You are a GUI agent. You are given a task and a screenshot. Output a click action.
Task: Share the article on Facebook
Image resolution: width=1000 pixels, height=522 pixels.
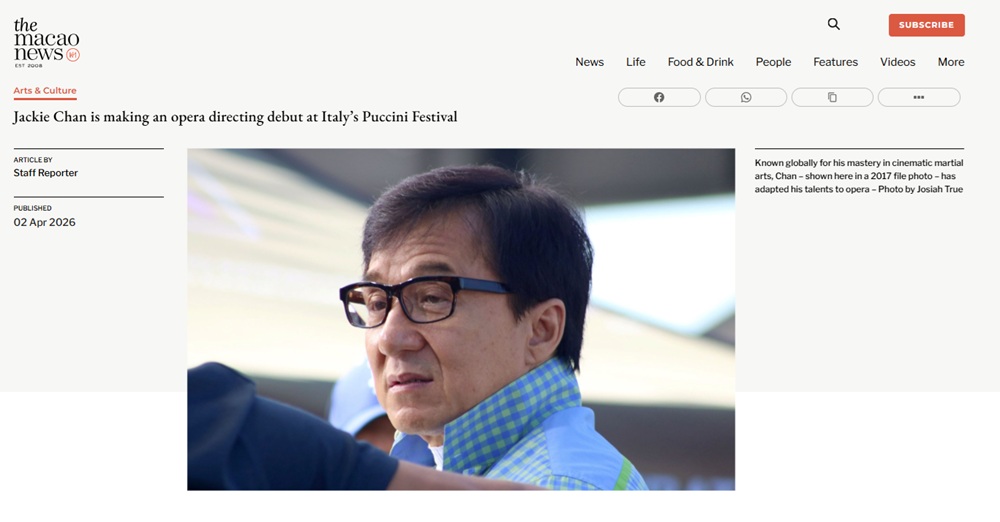tap(659, 97)
